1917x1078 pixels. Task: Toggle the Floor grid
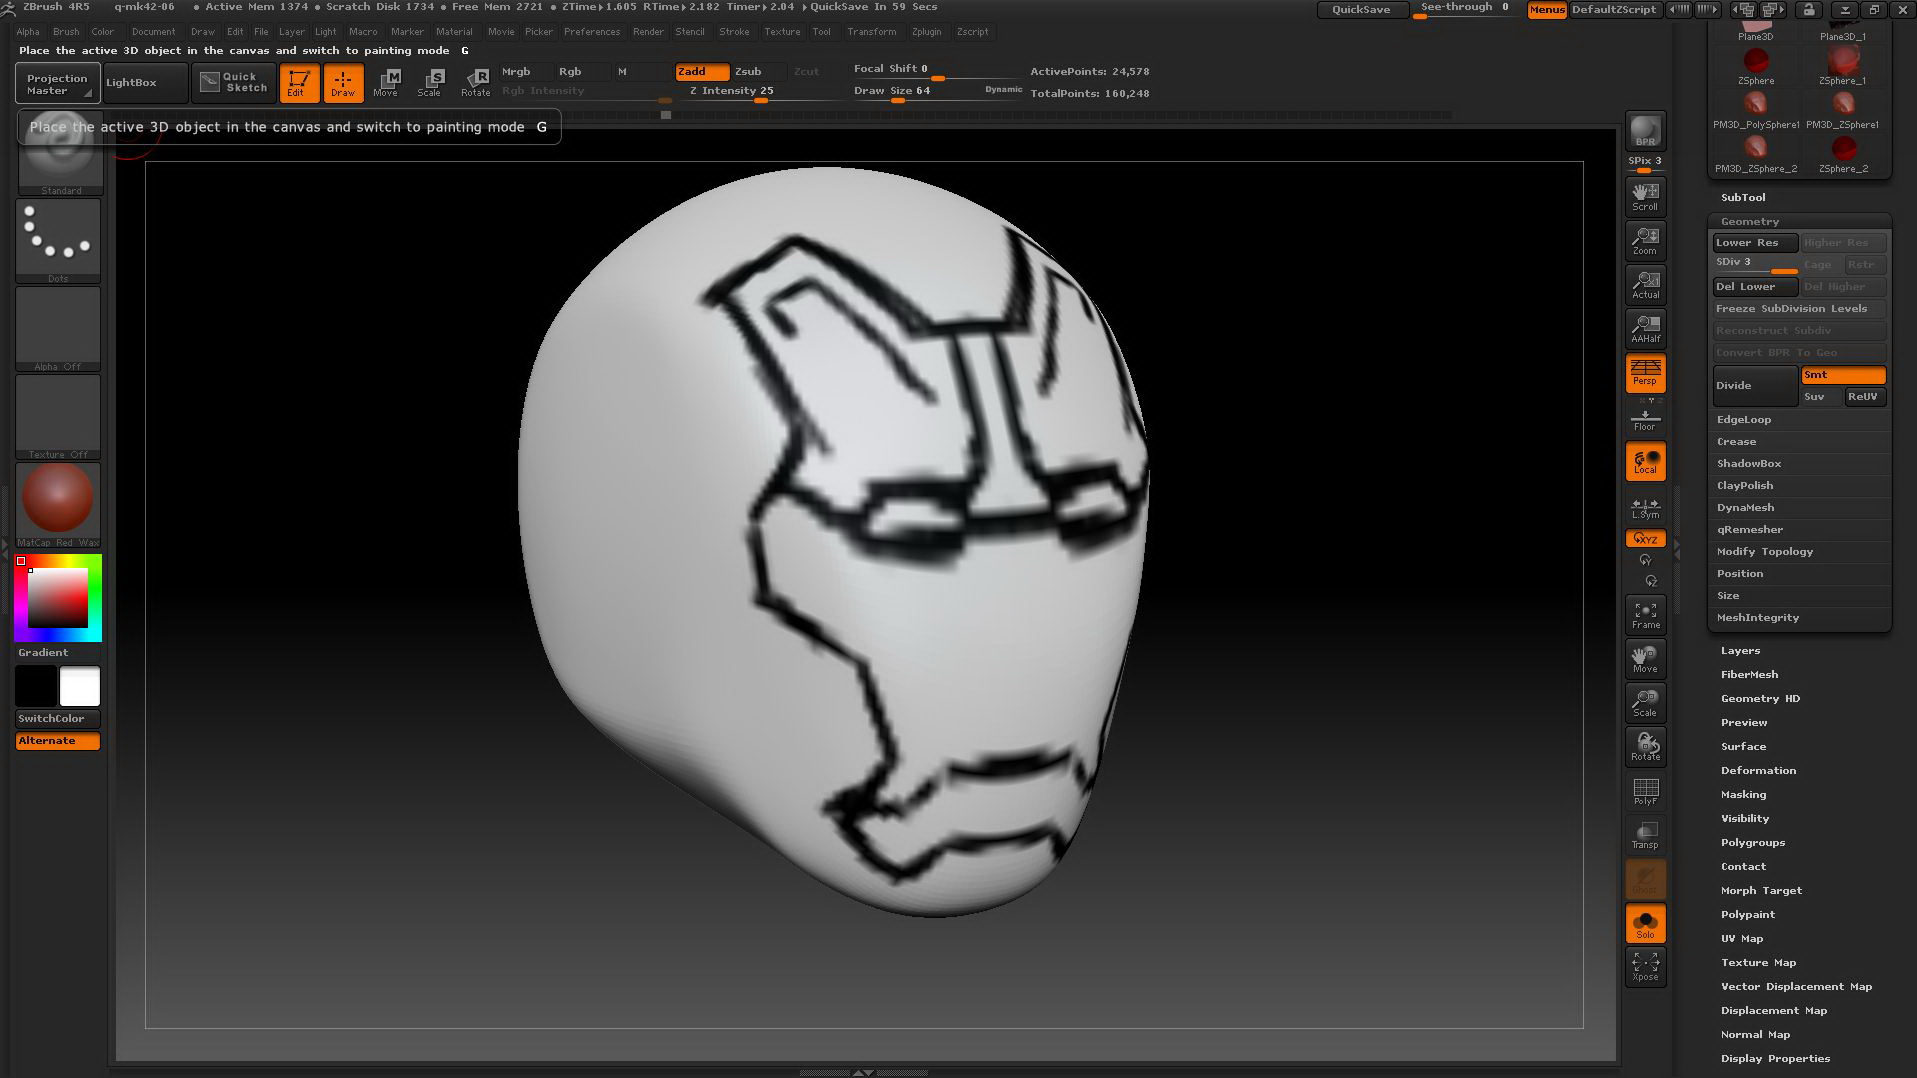click(1645, 419)
